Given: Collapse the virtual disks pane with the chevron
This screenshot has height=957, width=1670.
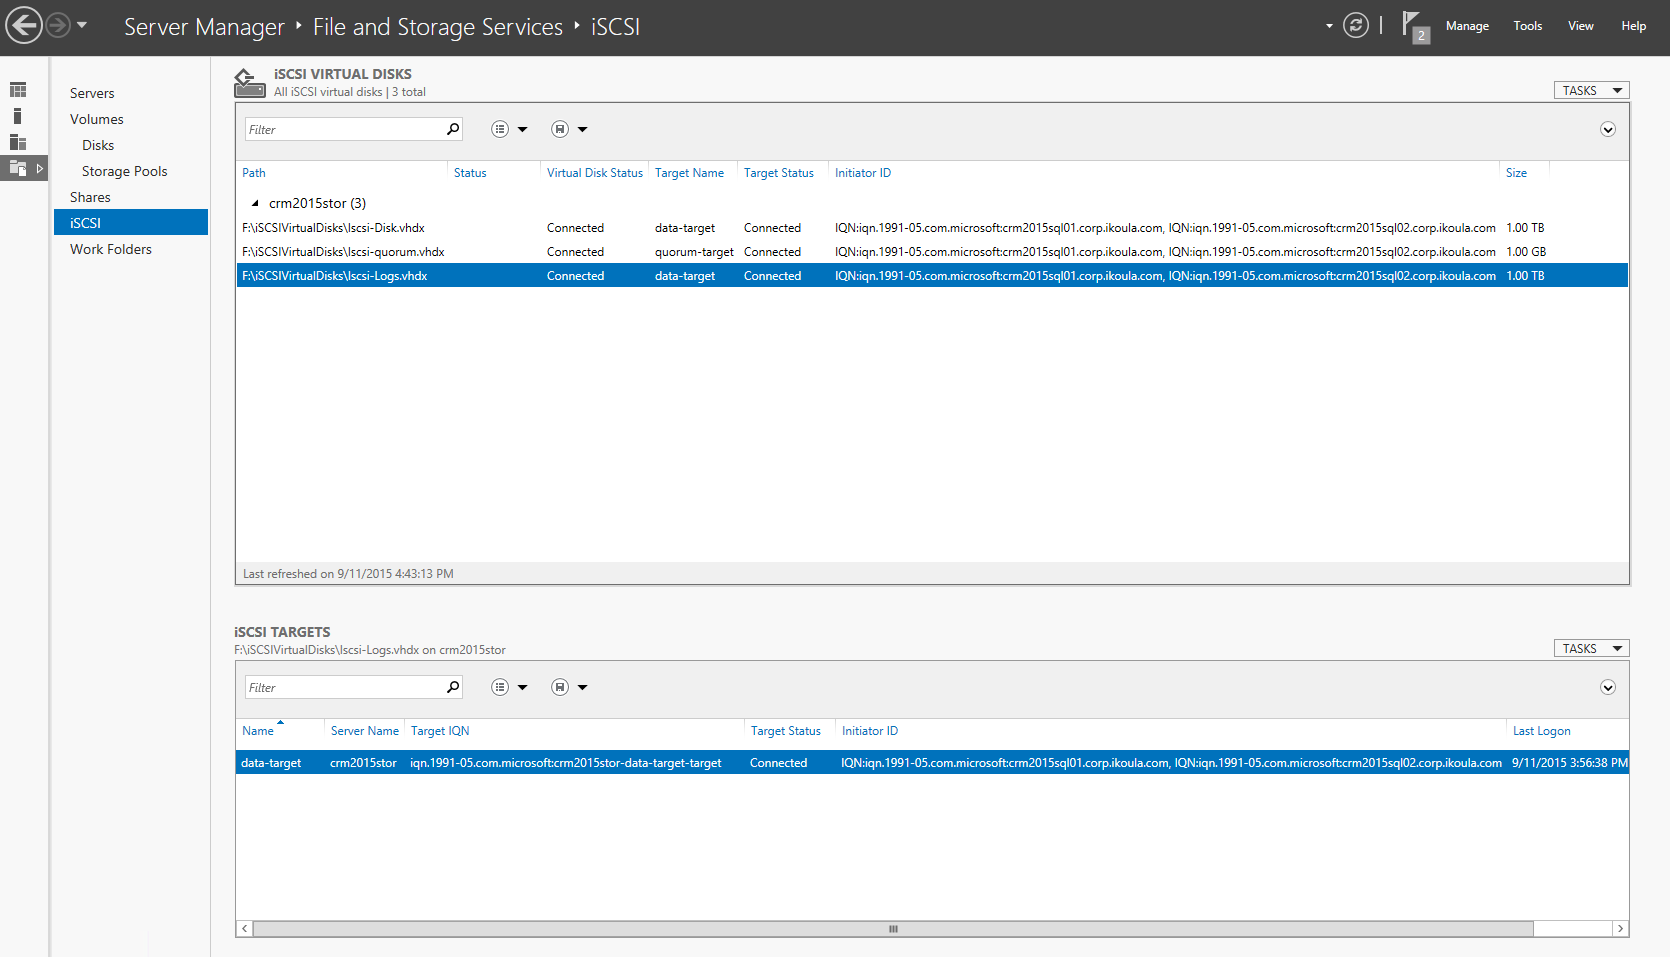Looking at the screenshot, I should (x=1608, y=129).
